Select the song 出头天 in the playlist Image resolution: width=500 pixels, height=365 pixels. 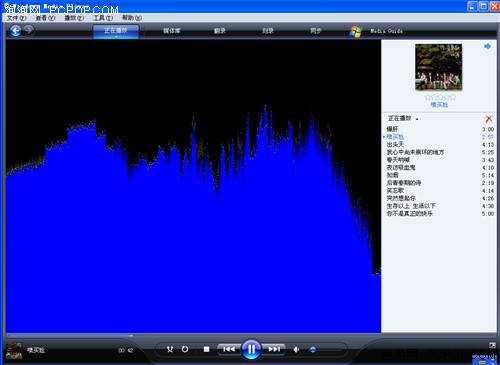point(395,144)
